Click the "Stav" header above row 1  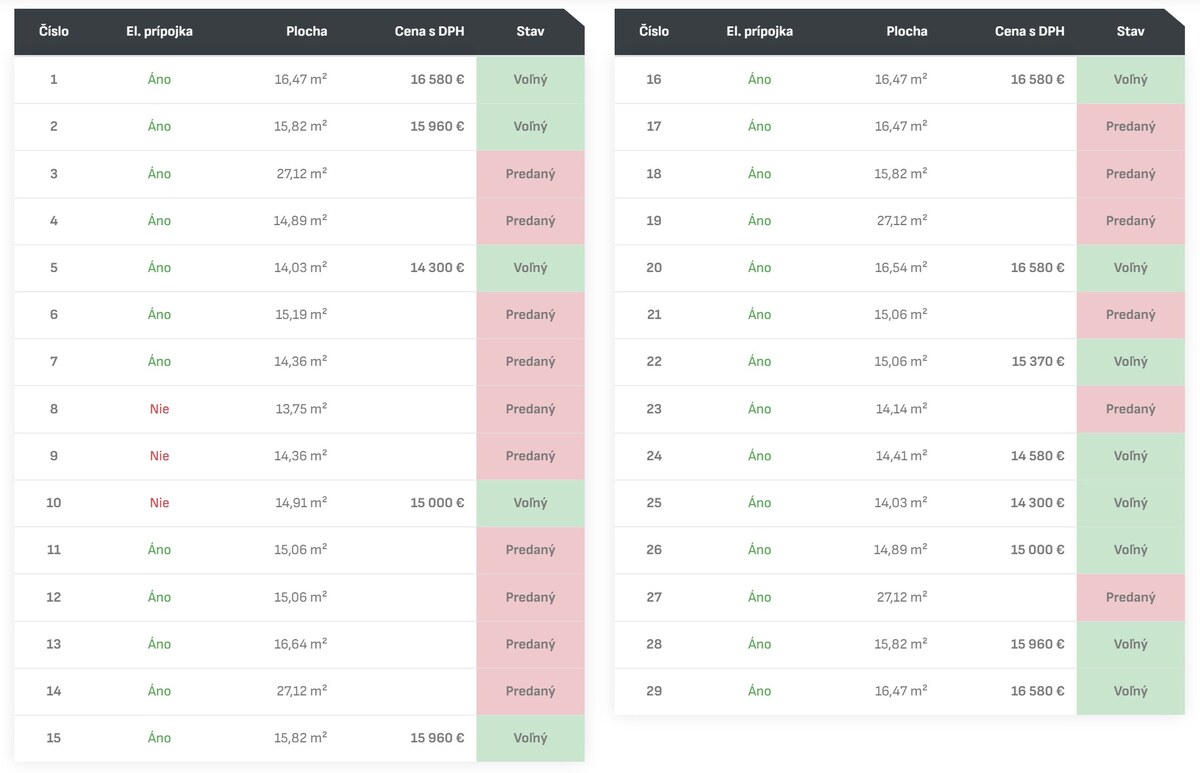(x=530, y=31)
